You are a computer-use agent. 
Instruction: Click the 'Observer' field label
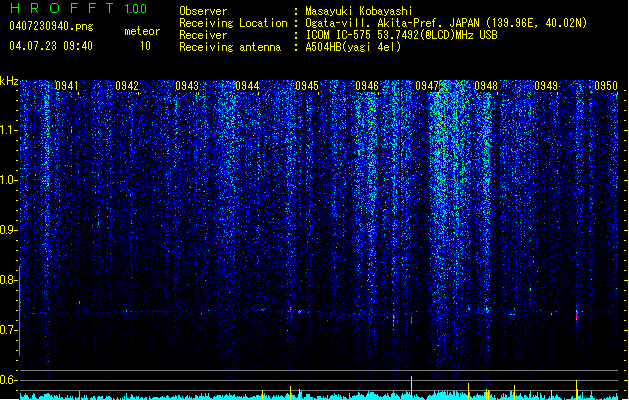coord(203,11)
